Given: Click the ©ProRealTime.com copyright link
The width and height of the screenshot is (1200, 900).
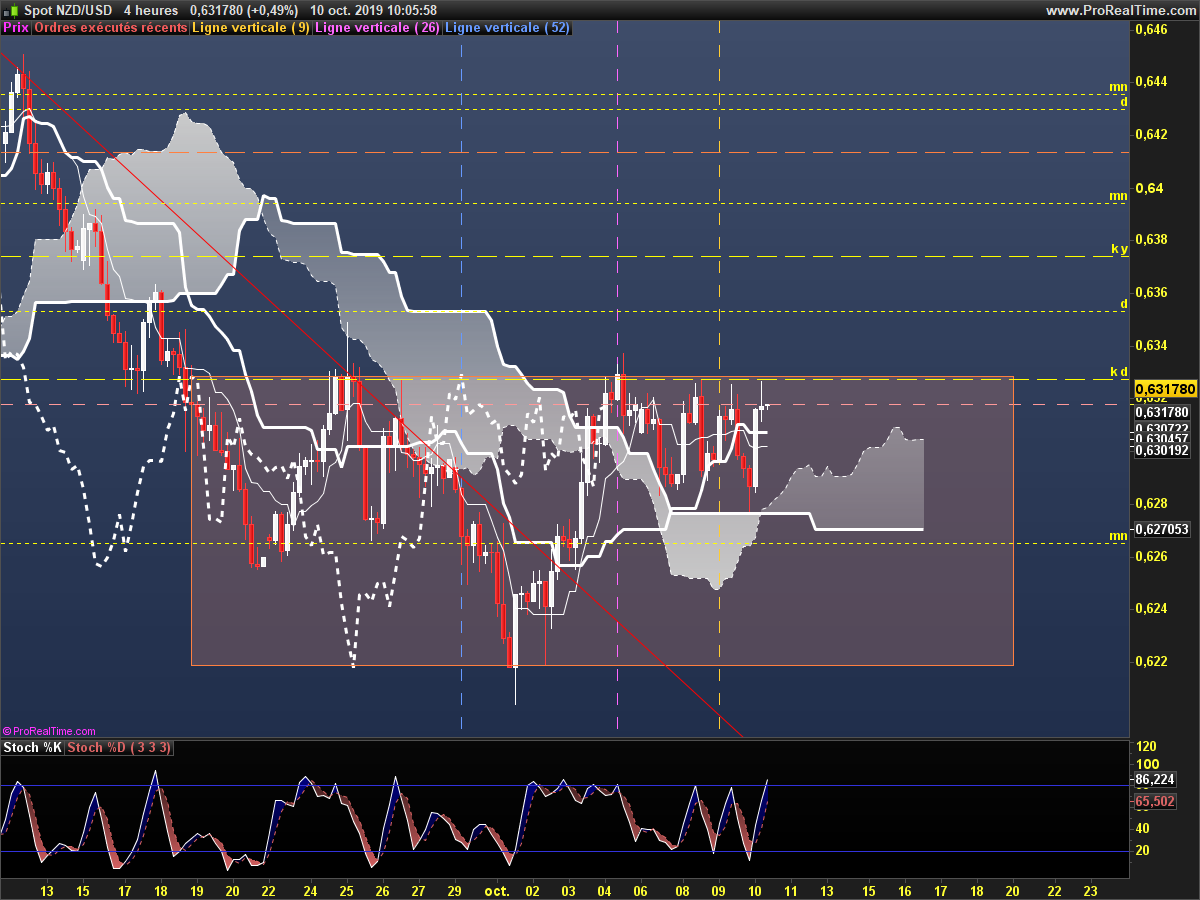Looking at the screenshot, I should 49,732.
